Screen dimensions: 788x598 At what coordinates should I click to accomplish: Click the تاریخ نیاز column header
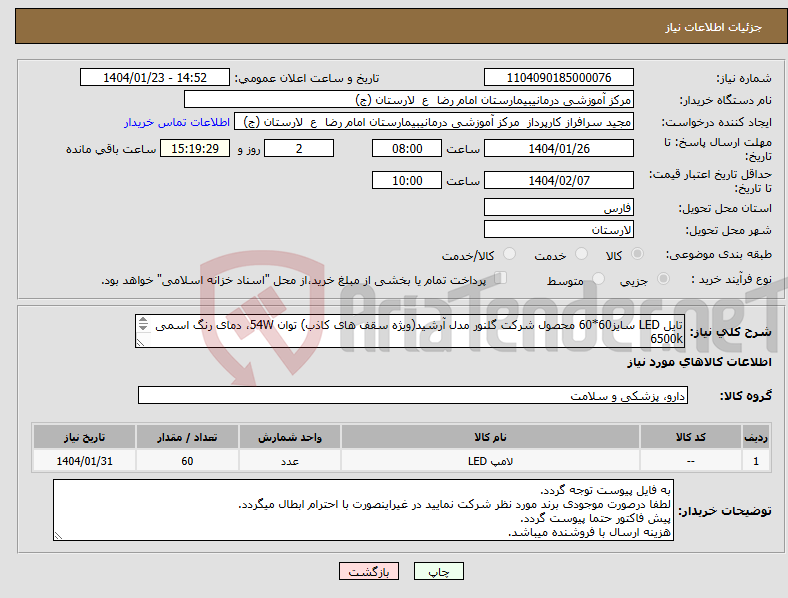tap(84, 437)
